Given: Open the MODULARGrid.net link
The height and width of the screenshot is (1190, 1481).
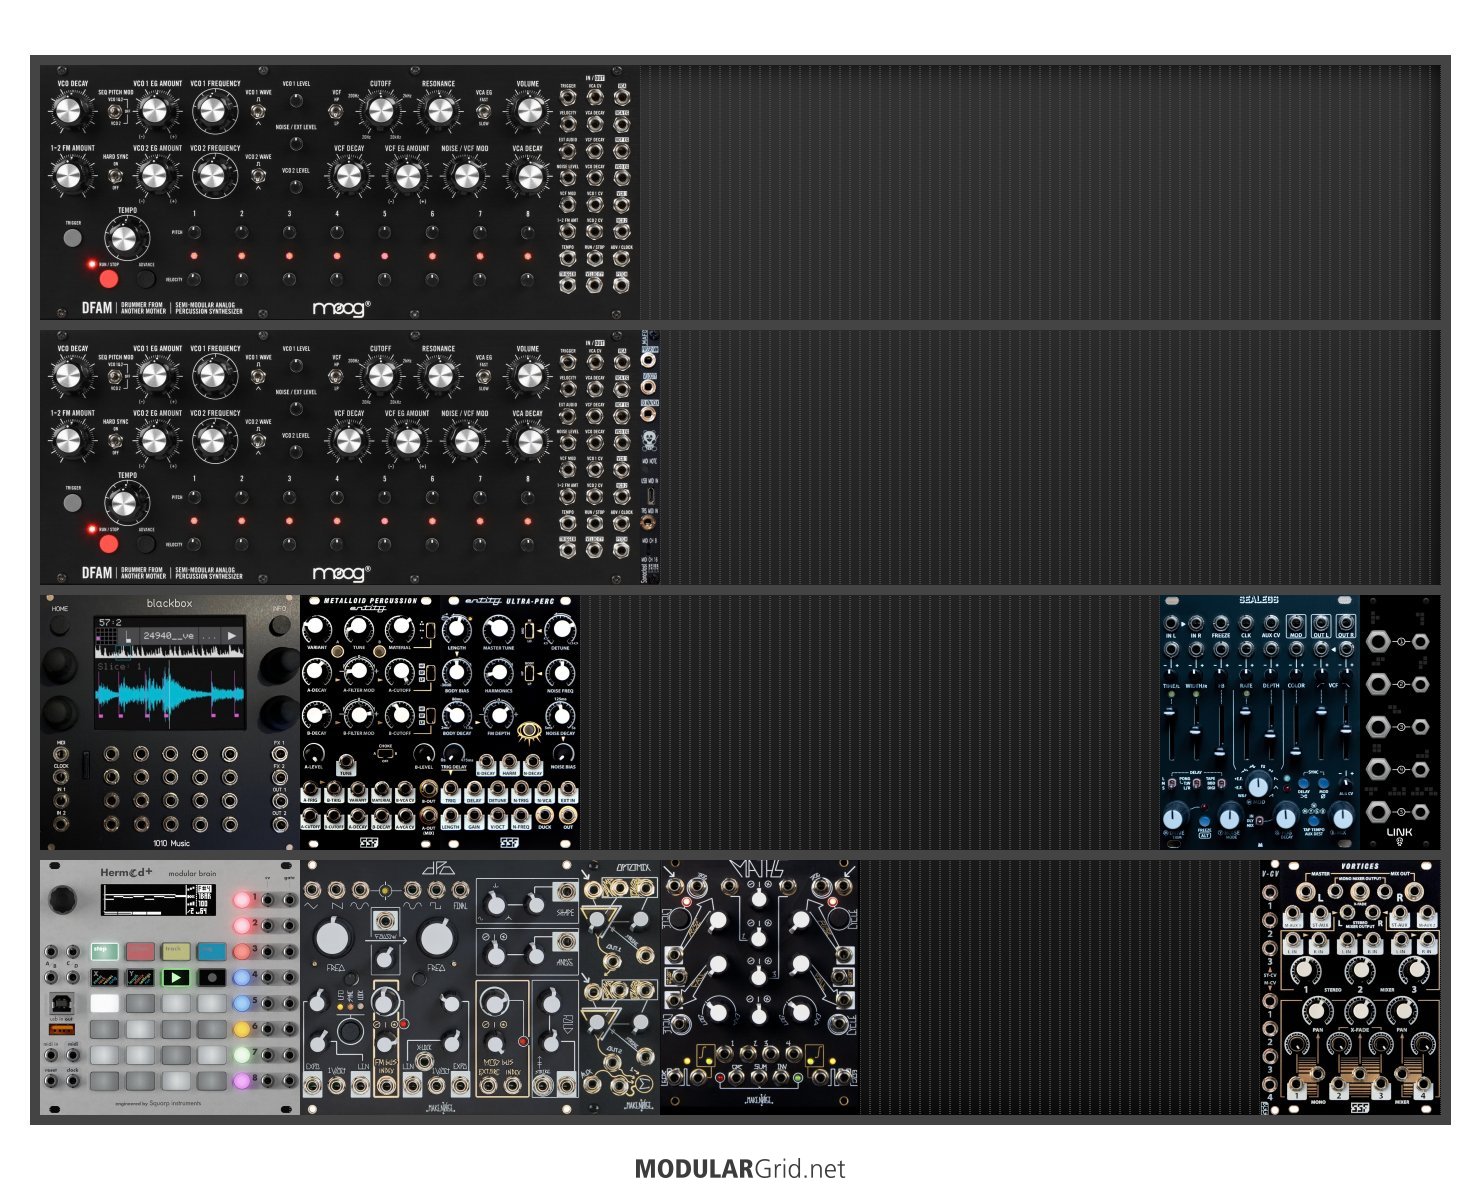Looking at the screenshot, I should pyautogui.click(x=740, y=1169).
